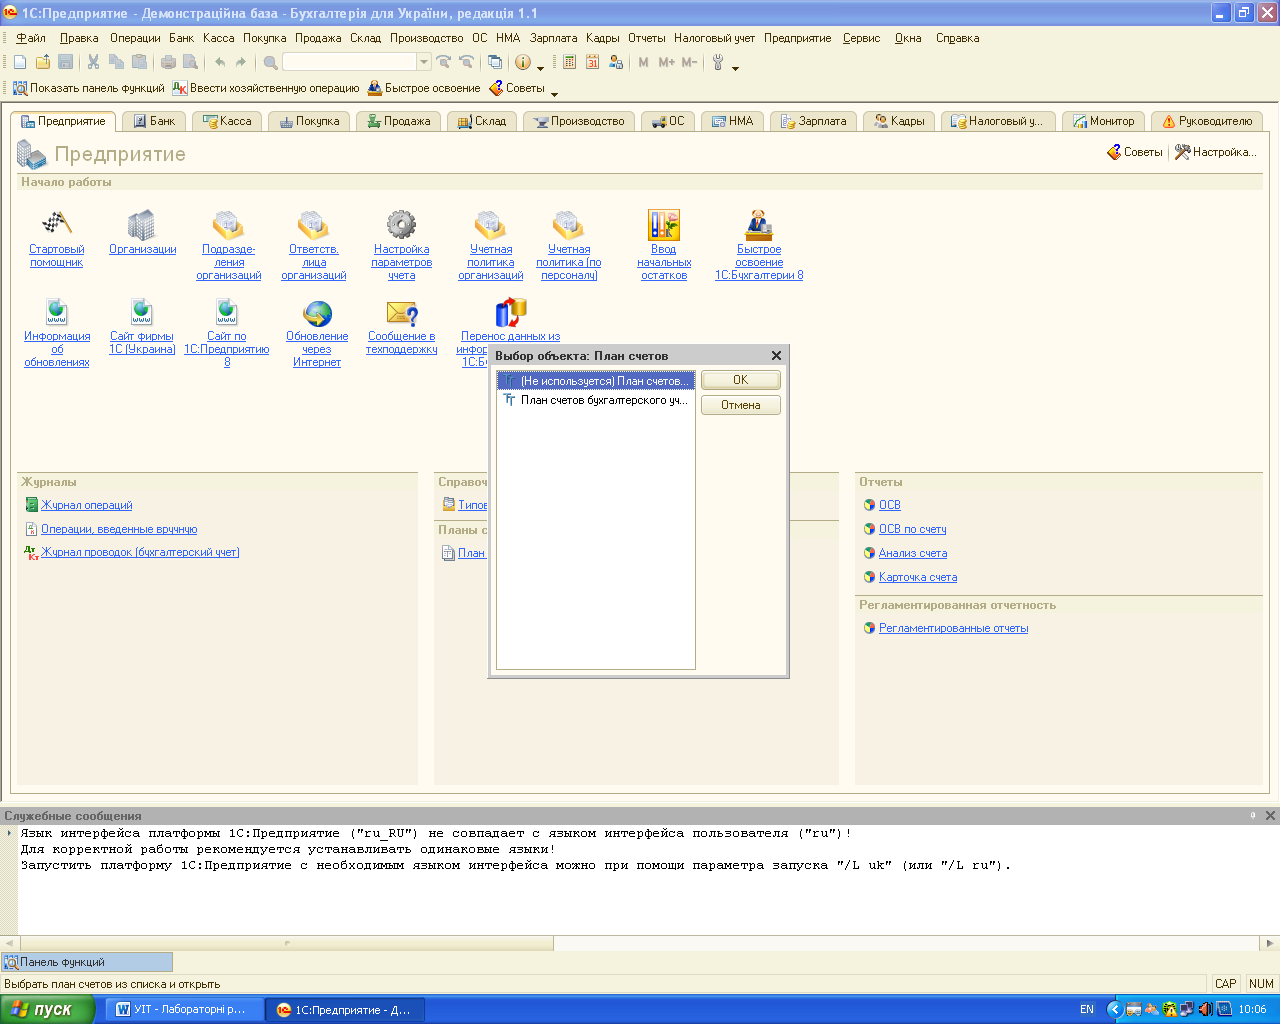
Task: Switch to the Производство tab
Action: (x=580, y=121)
